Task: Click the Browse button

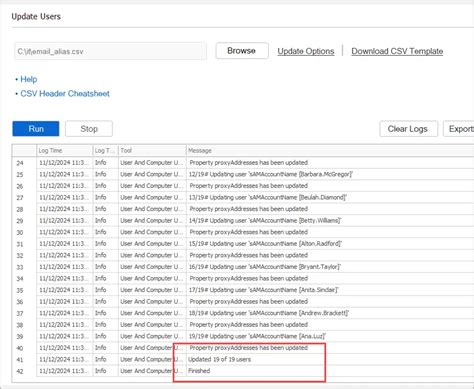Action: tap(242, 51)
